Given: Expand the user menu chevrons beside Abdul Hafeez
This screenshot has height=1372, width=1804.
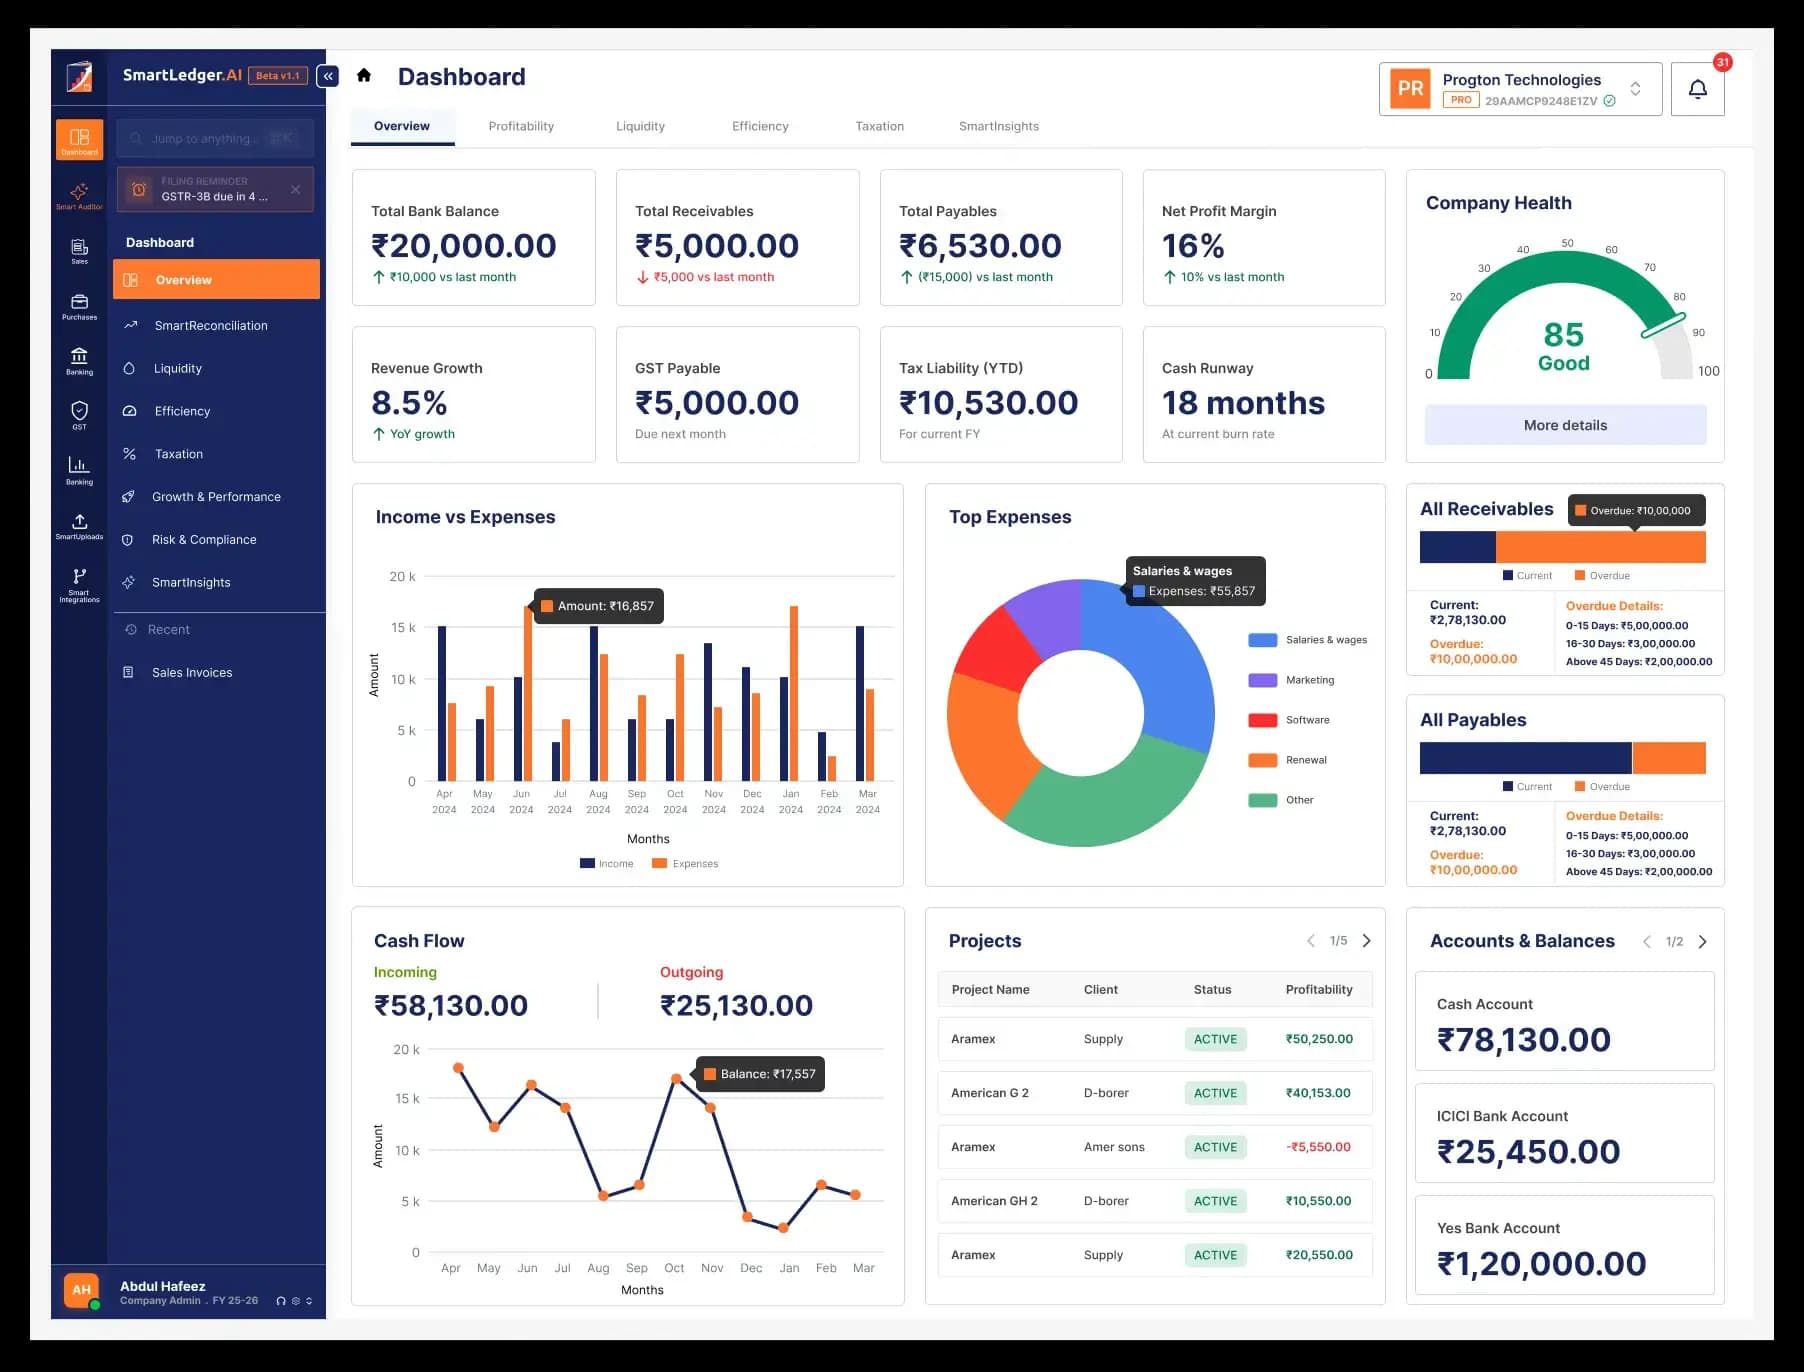Looking at the screenshot, I should tap(309, 1301).
